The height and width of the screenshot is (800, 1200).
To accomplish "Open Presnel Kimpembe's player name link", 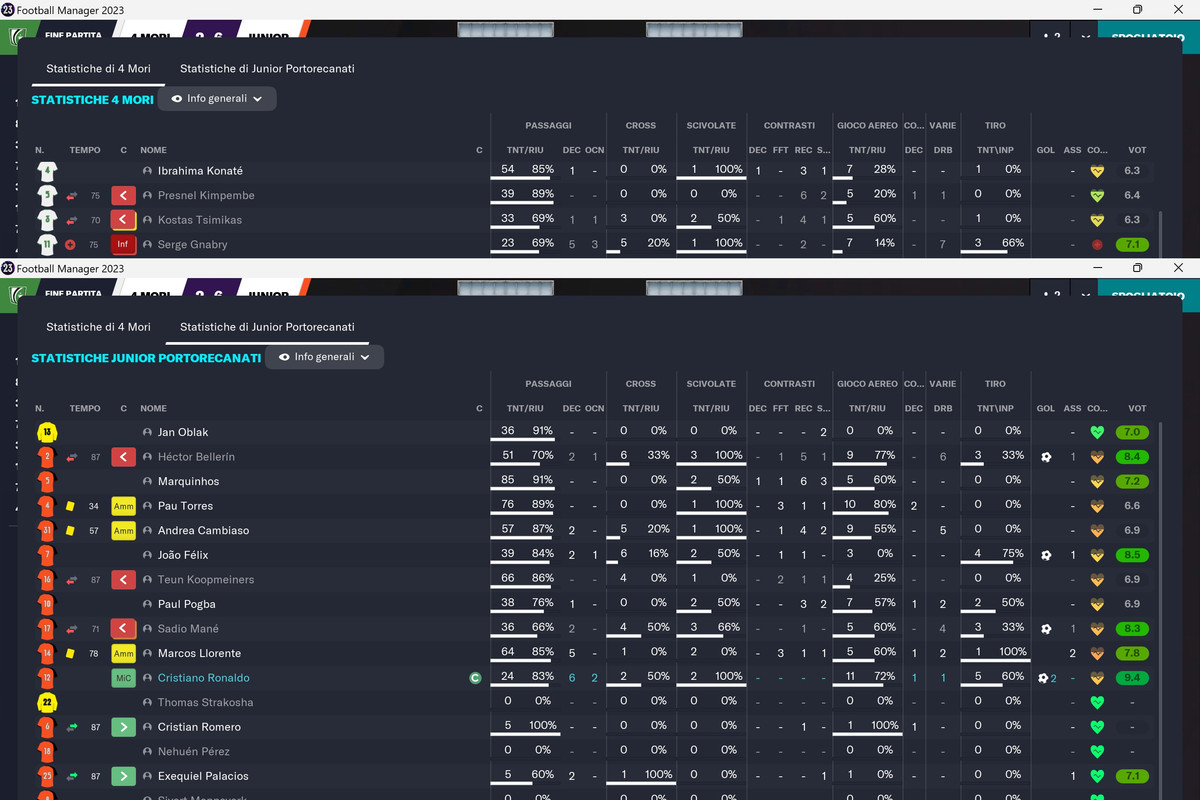I will pos(206,196).
